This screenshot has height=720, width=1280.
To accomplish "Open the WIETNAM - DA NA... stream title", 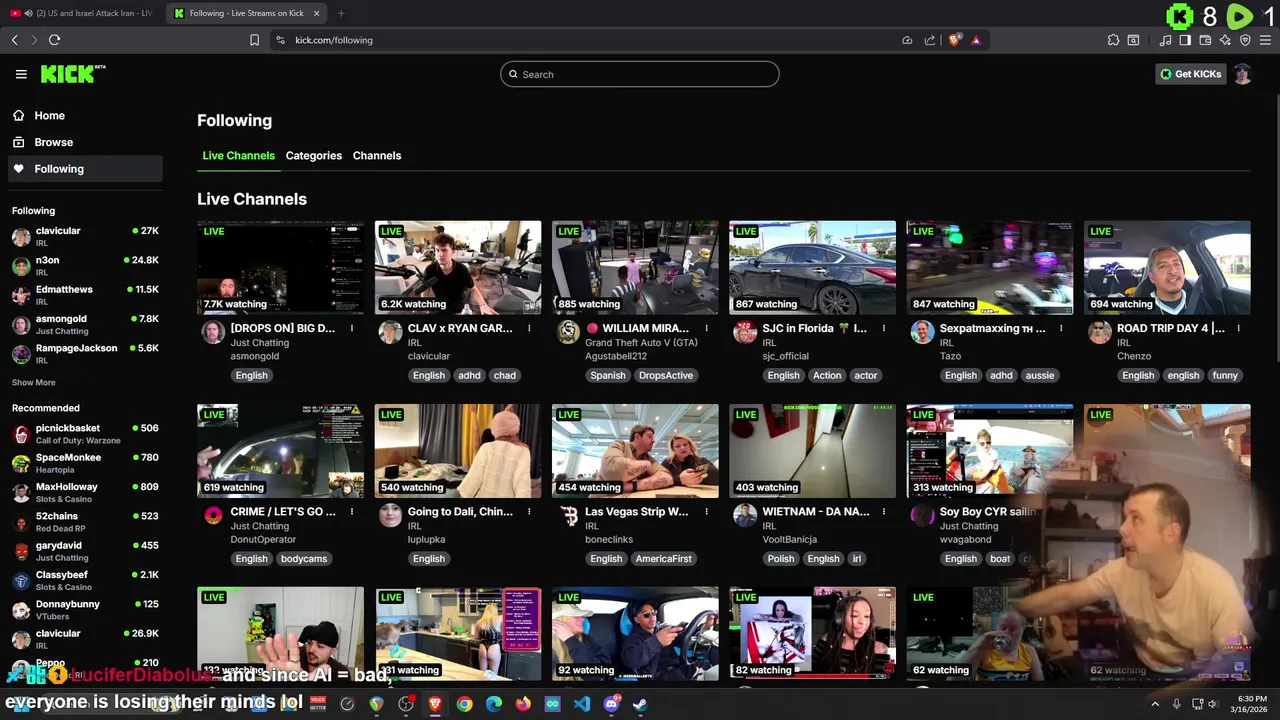I will [815, 512].
